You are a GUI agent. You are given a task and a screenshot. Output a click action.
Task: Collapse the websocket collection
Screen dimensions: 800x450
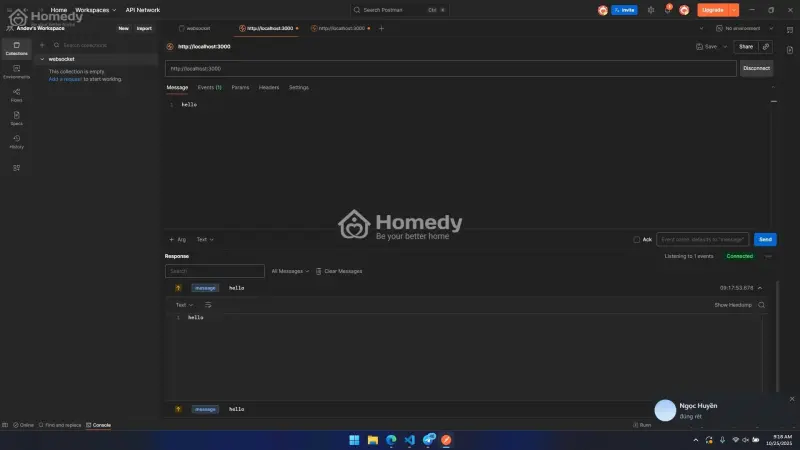tap(42, 59)
